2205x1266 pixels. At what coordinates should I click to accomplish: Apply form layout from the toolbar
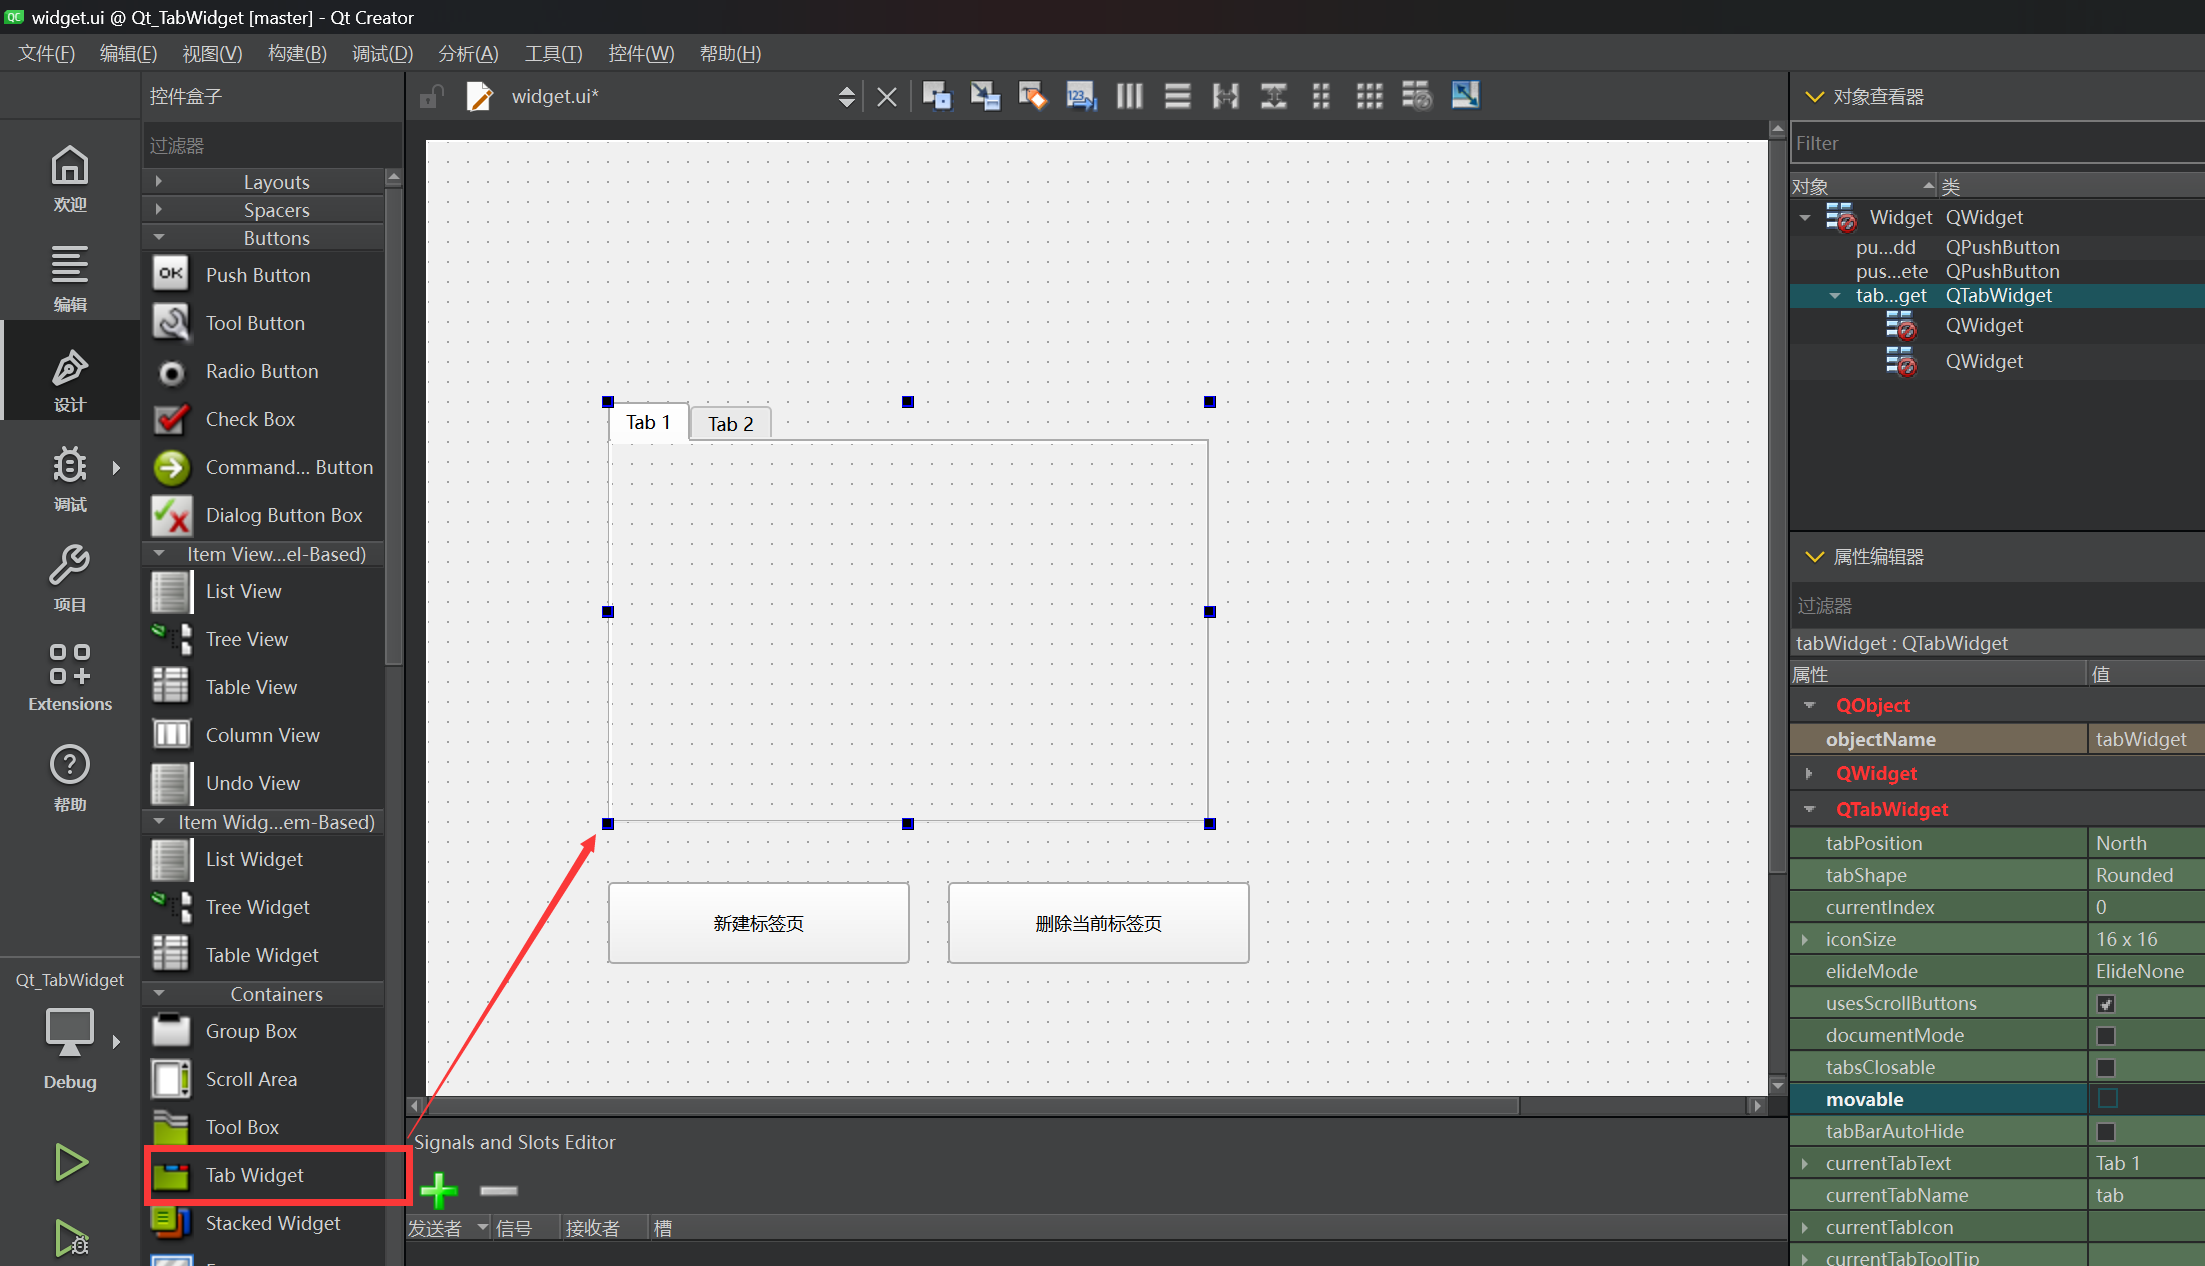(1321, 96)
